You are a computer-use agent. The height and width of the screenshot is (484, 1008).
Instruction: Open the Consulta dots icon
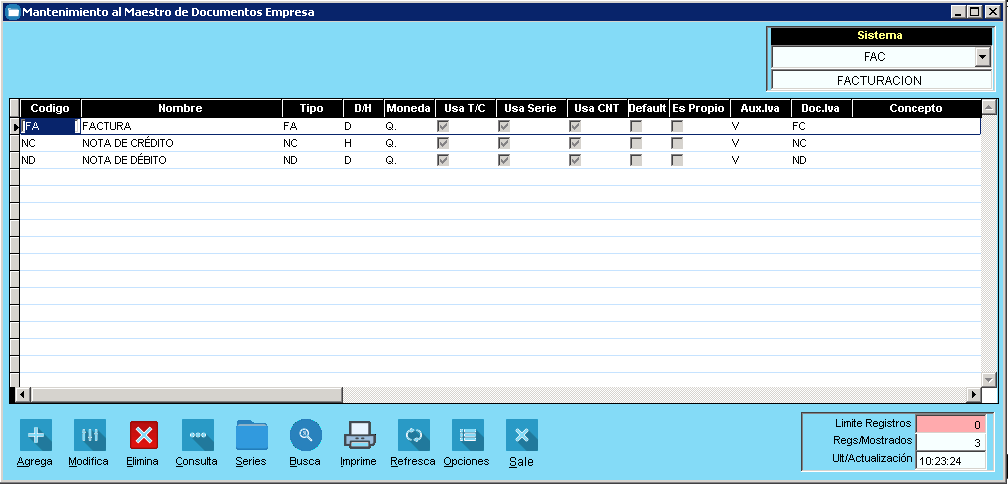(x=197, y=435)
